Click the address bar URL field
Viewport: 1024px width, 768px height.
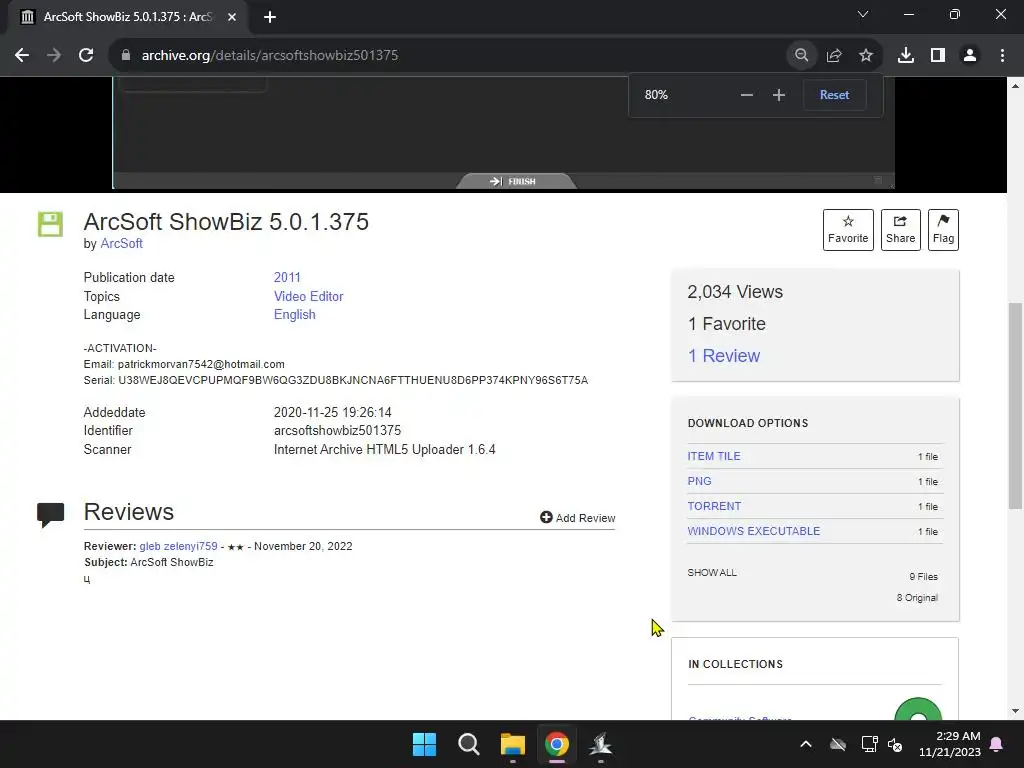coord(451,56)
